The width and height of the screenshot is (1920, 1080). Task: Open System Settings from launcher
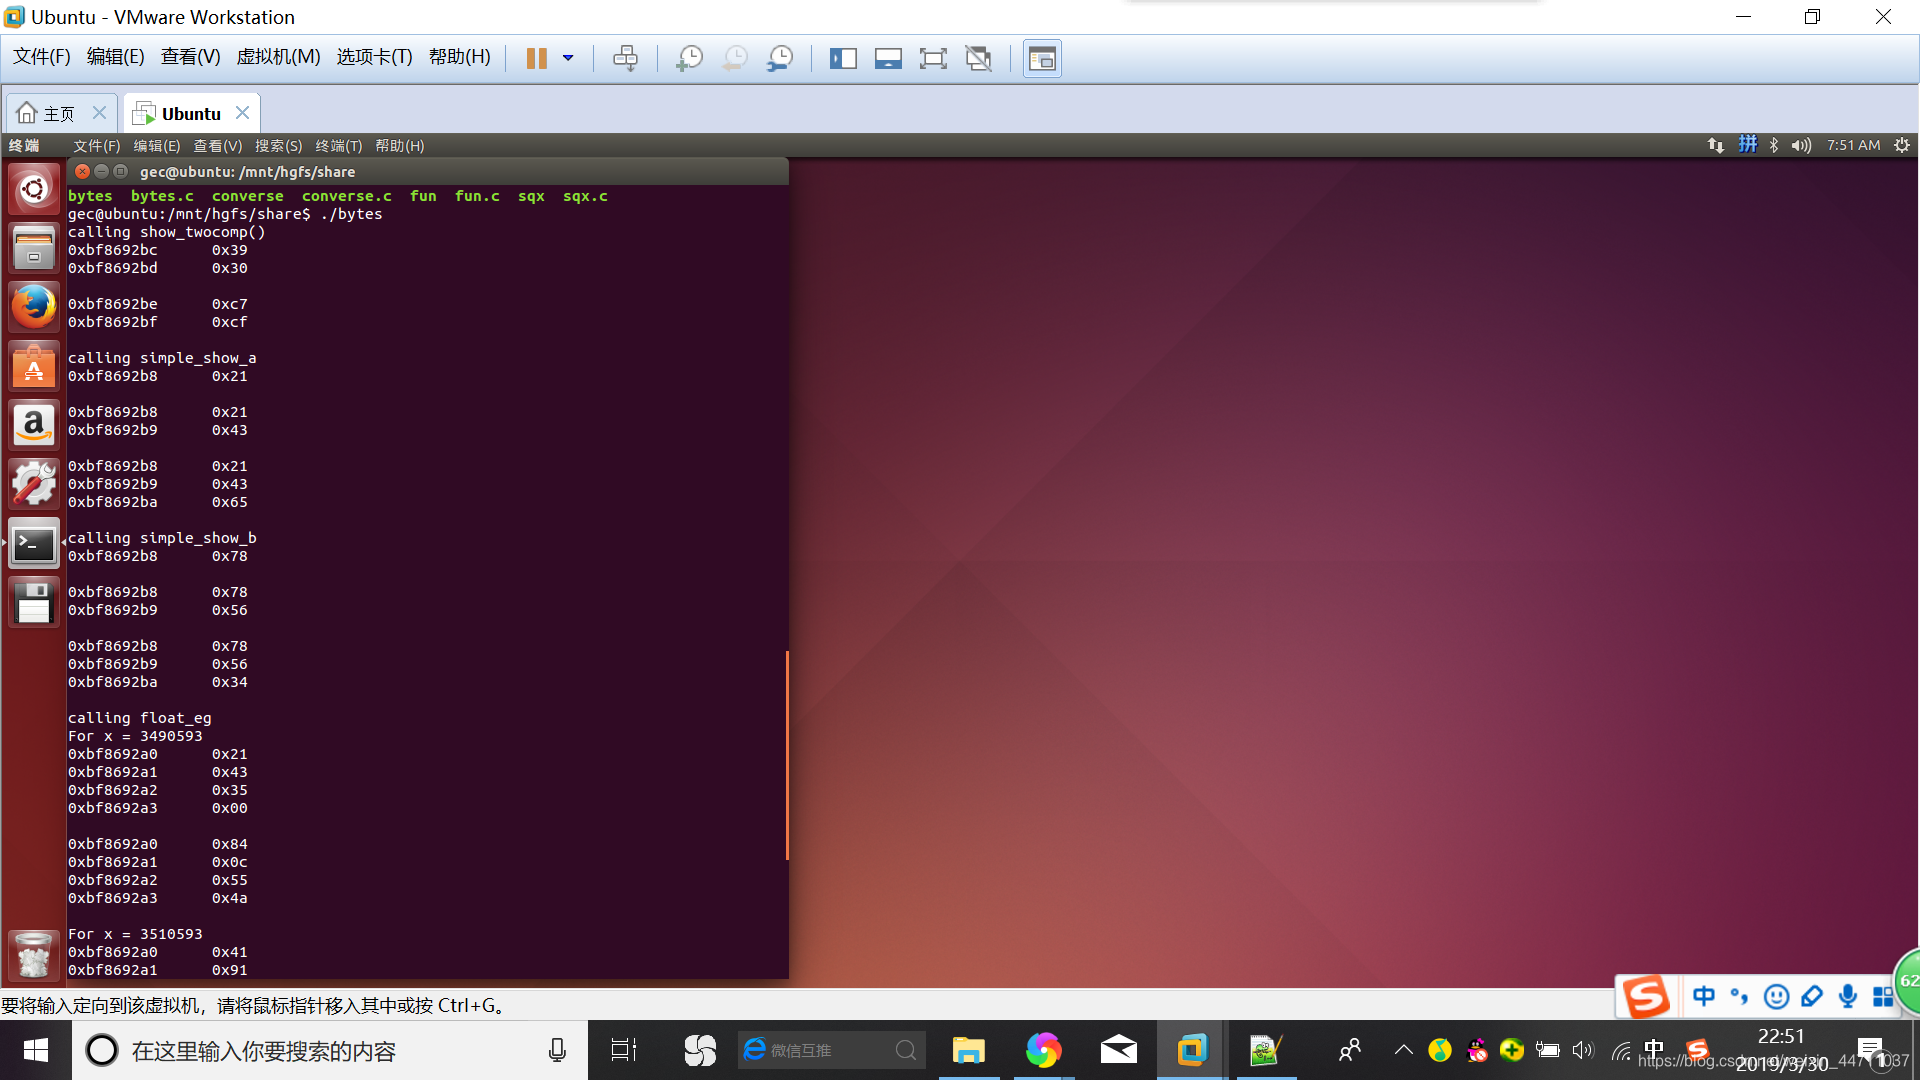pyautogui.click(x=33, y=484)
